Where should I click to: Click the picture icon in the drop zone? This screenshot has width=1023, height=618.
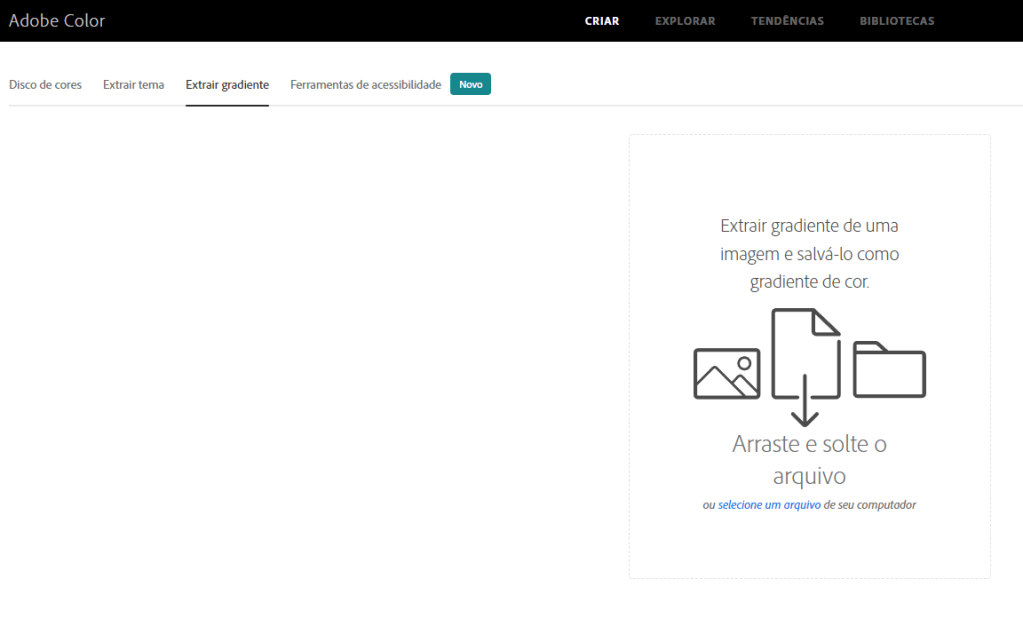[x=726, y=373]
